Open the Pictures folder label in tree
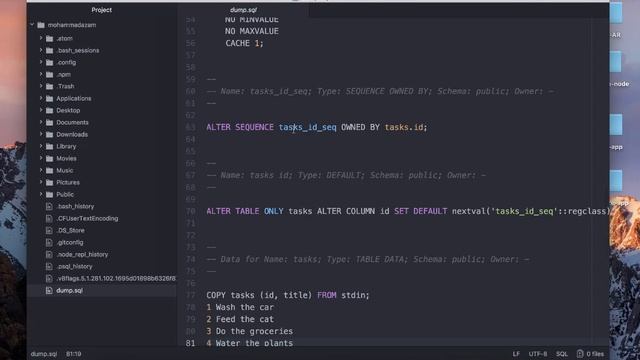 point(68,182)
